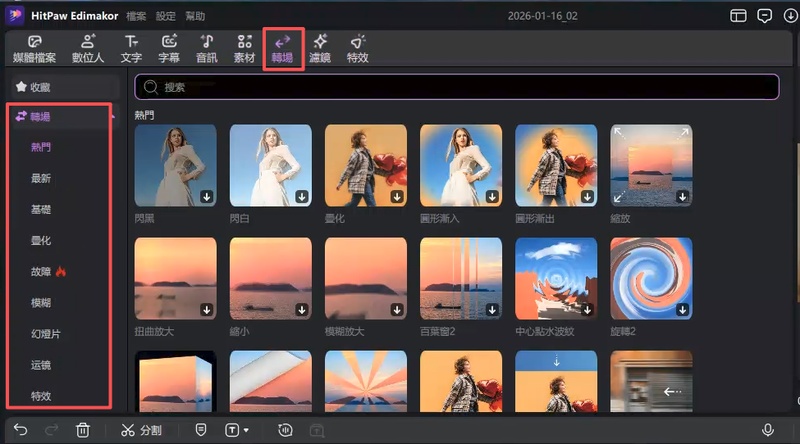800x444 pixels.
Task: Select the 閃白 transition thumbnail
Action: coord(270,165)
